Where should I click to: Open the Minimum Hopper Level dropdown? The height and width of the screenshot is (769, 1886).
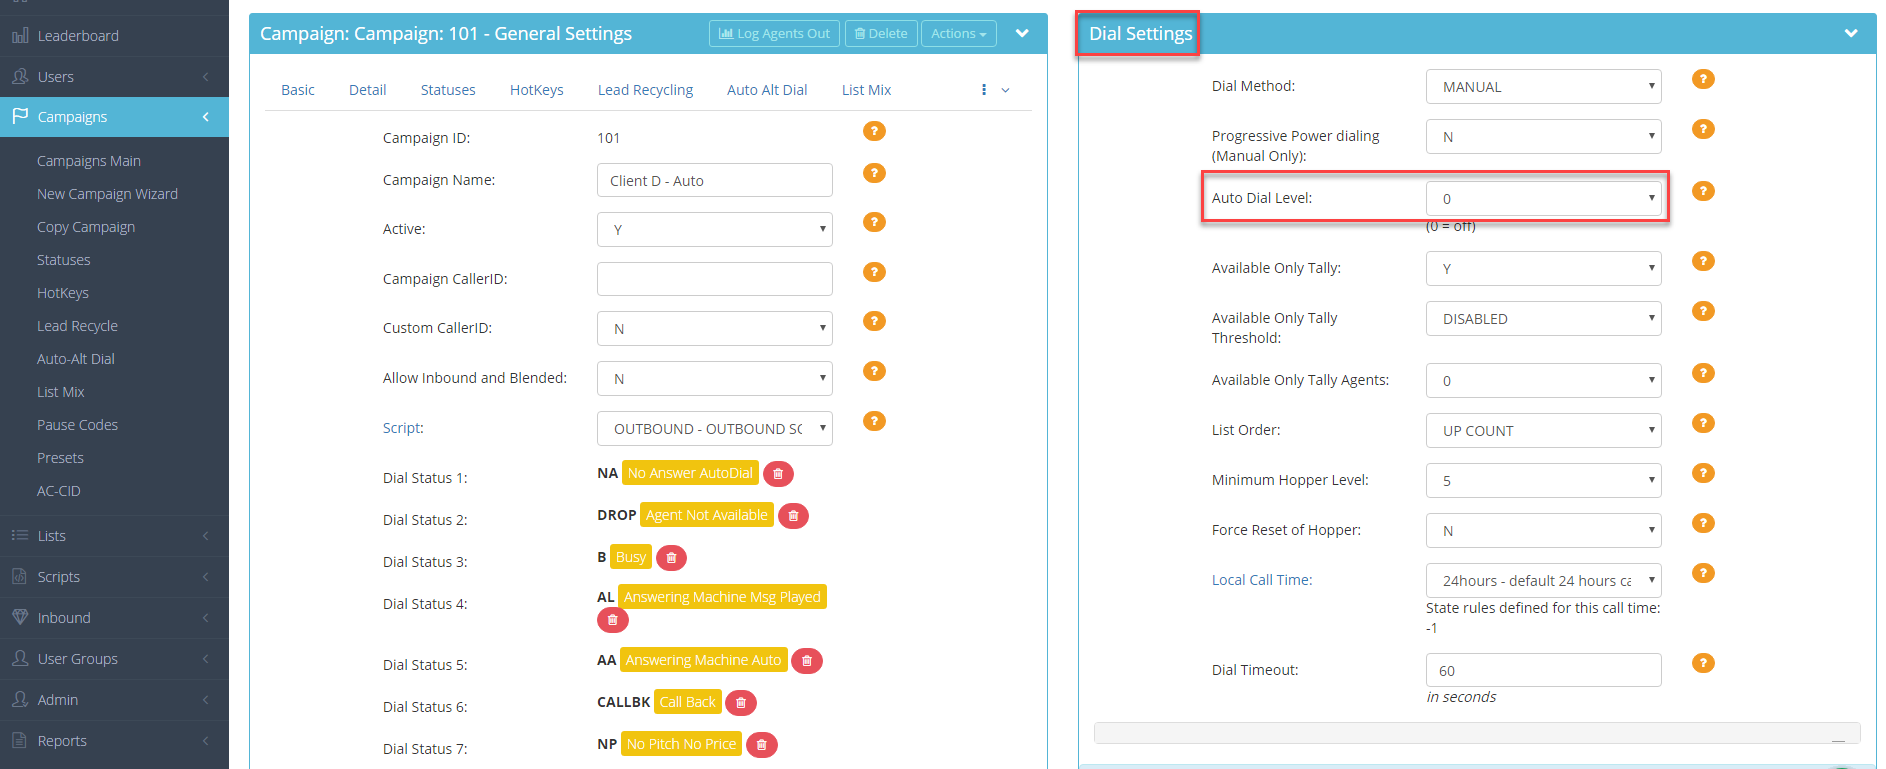click(x=1543, y=480)
